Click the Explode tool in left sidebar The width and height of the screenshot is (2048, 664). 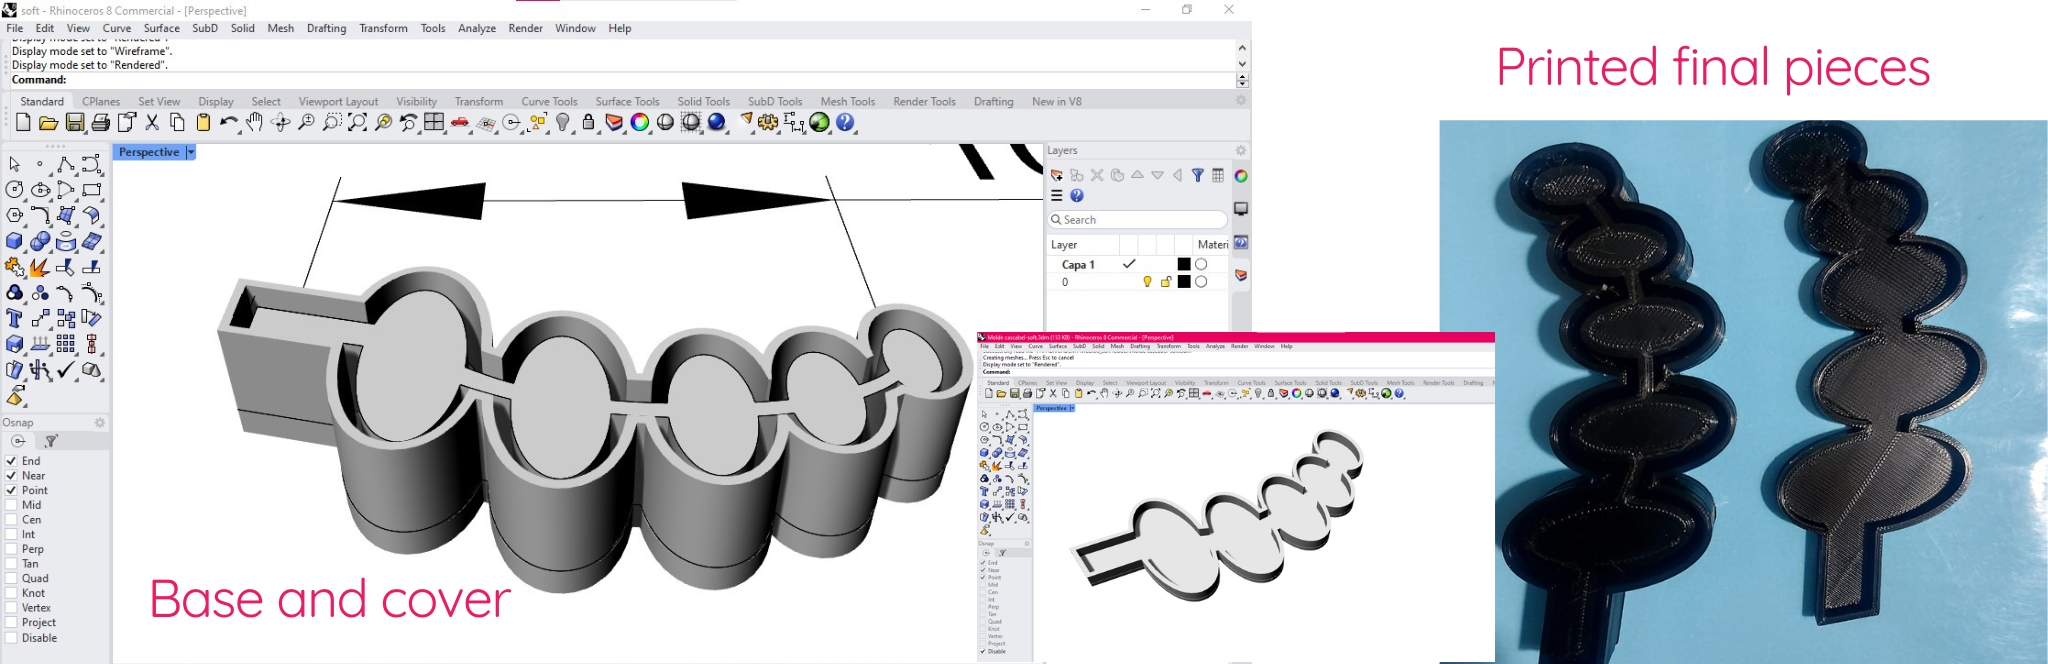click(x=40, y=267)
